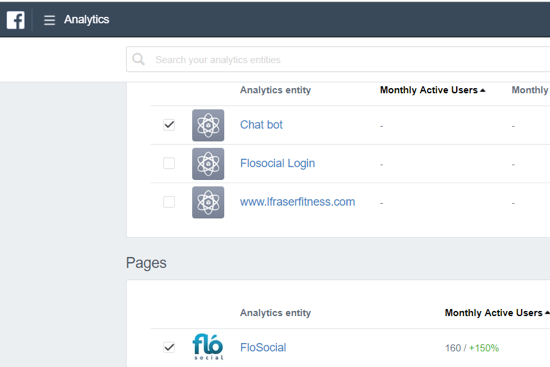Open the FloSocial page link

pos(263,347)
